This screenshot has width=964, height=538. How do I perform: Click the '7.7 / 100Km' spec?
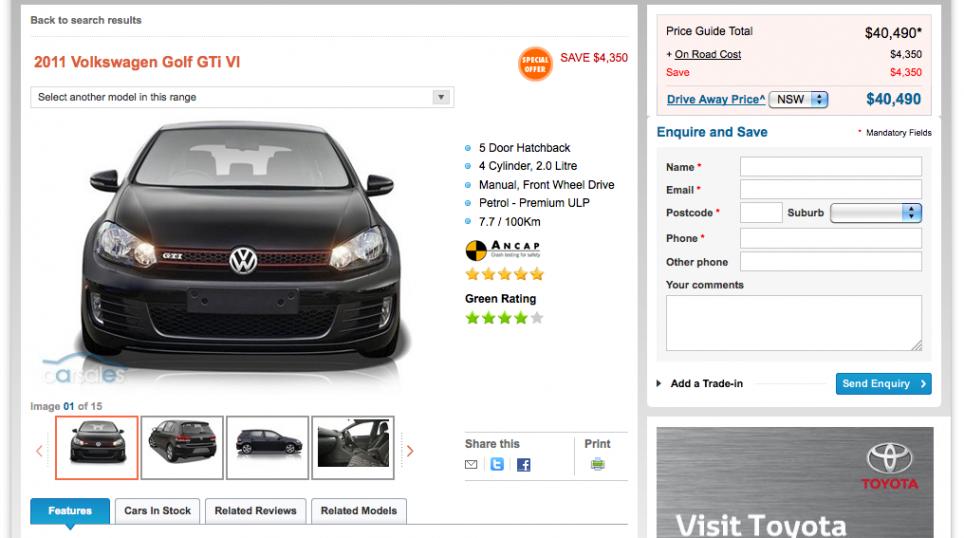pos(510,222)
